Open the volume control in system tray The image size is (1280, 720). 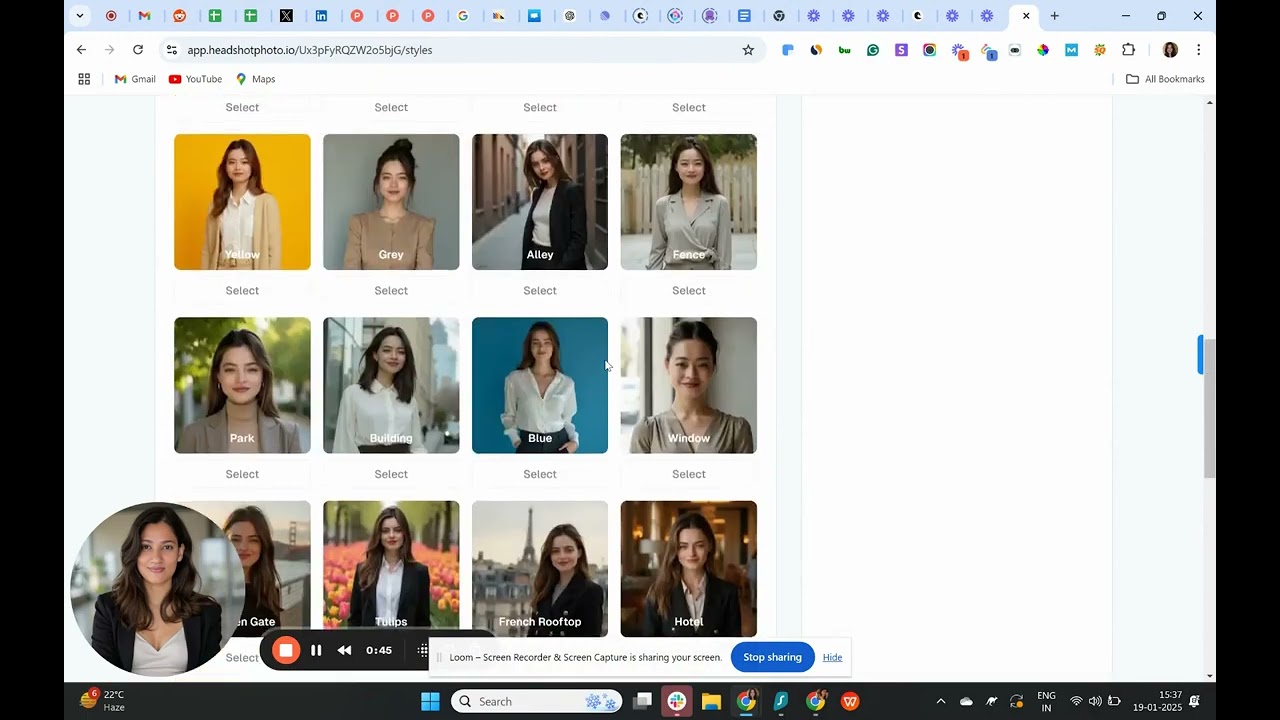[x=1095, y=701]
